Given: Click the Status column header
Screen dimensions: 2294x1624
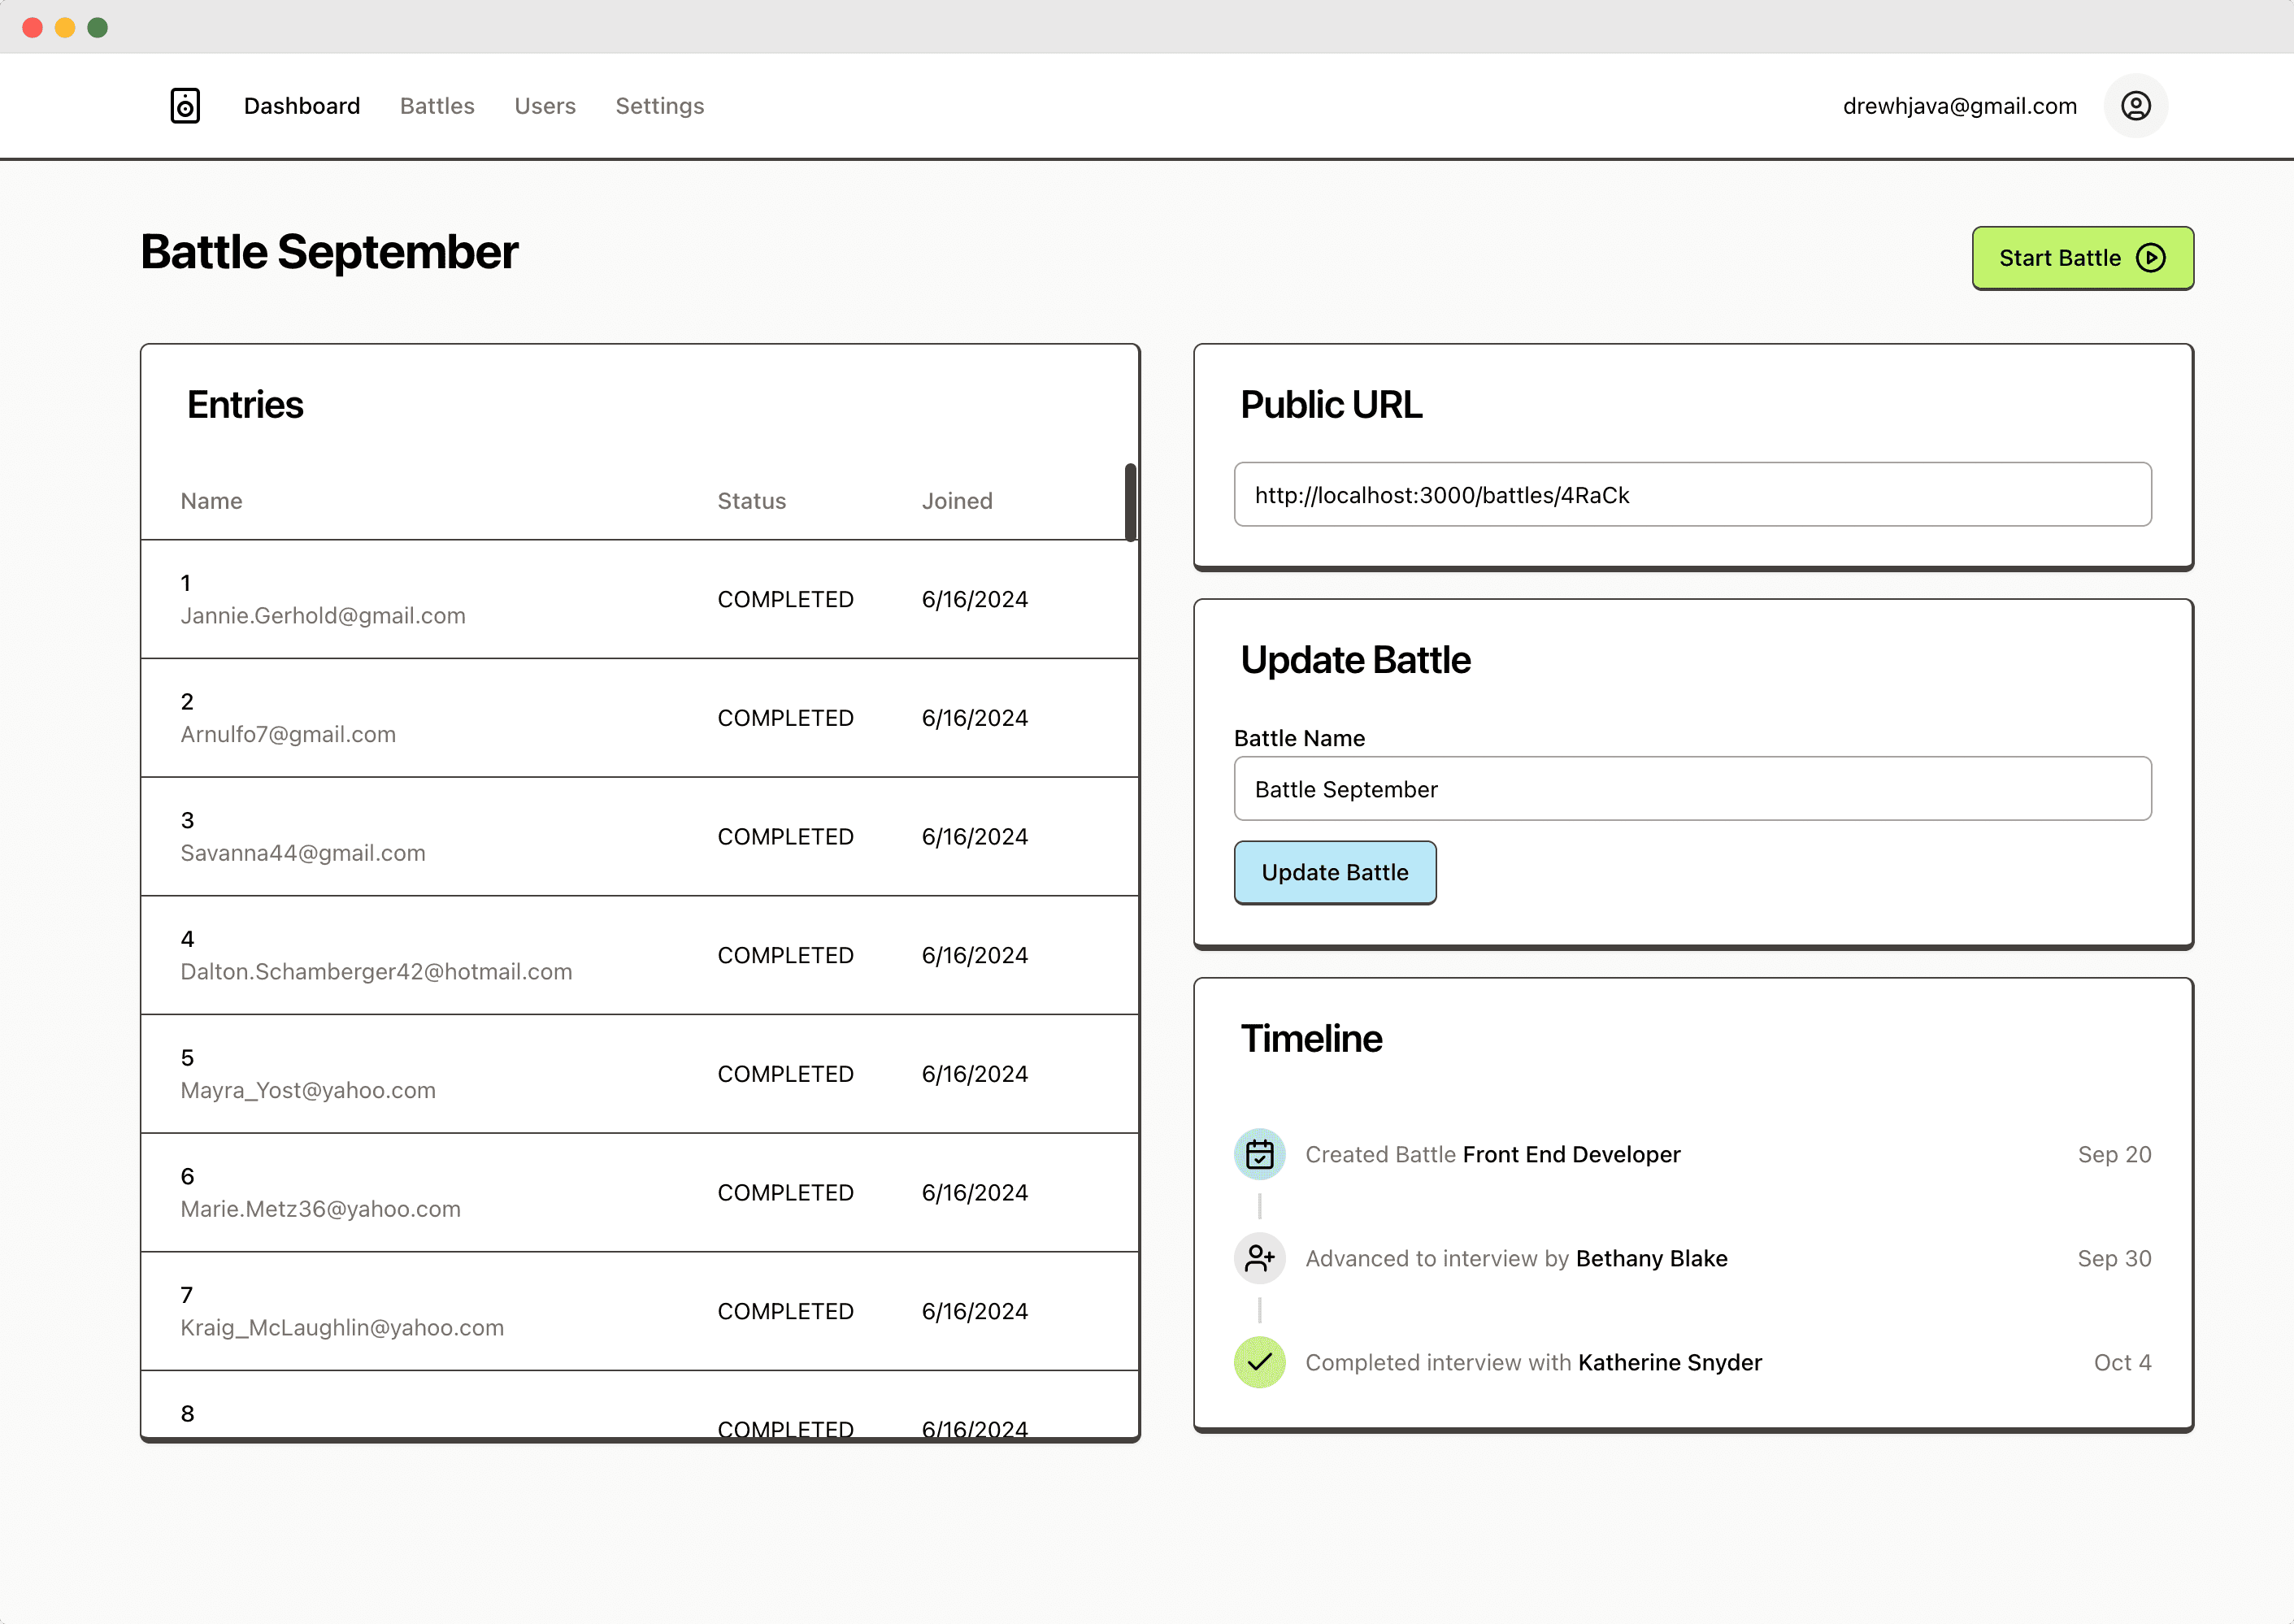Looking at the screenshot, I should (x=751, y=501).
